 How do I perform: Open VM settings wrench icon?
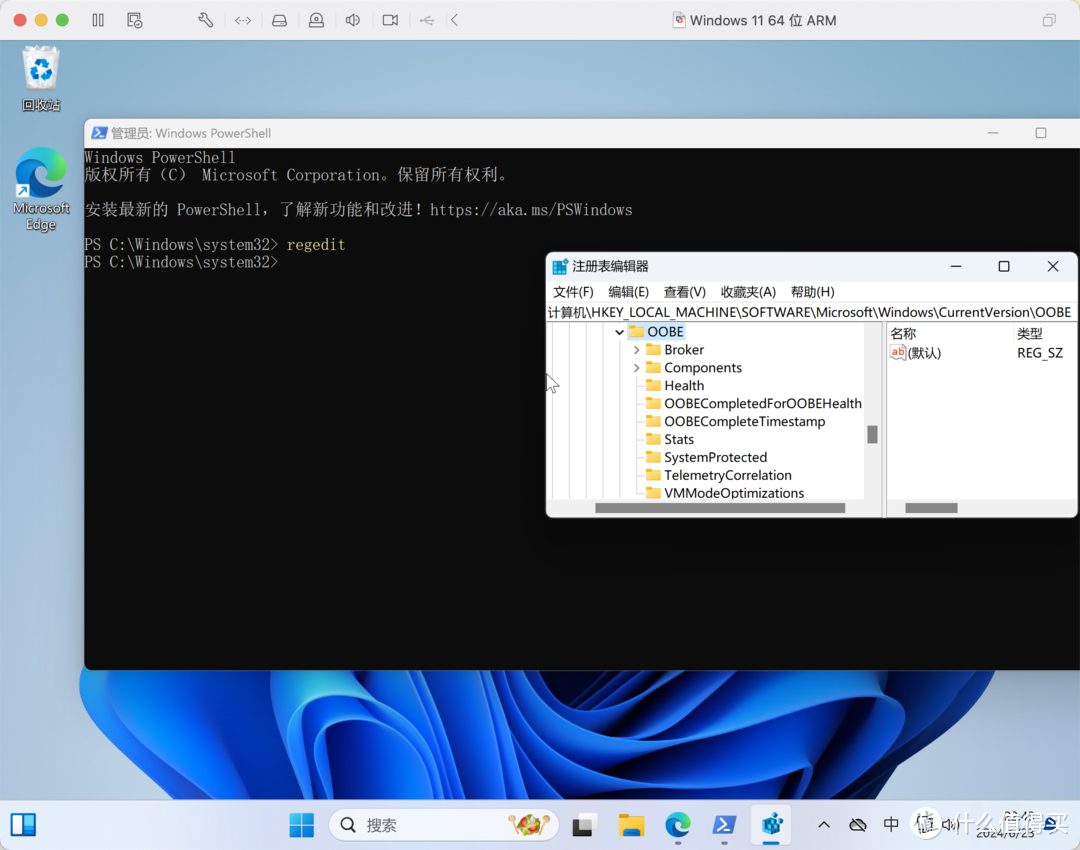tap(205, 20)
